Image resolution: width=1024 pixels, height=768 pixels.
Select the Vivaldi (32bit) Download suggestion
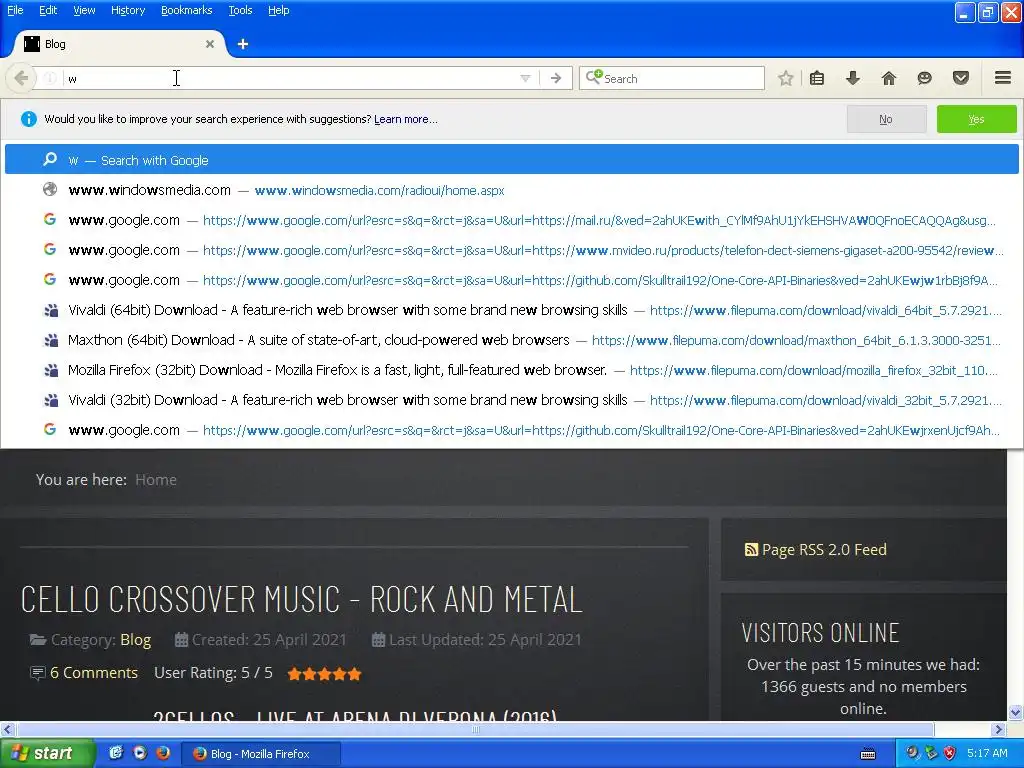511,400
